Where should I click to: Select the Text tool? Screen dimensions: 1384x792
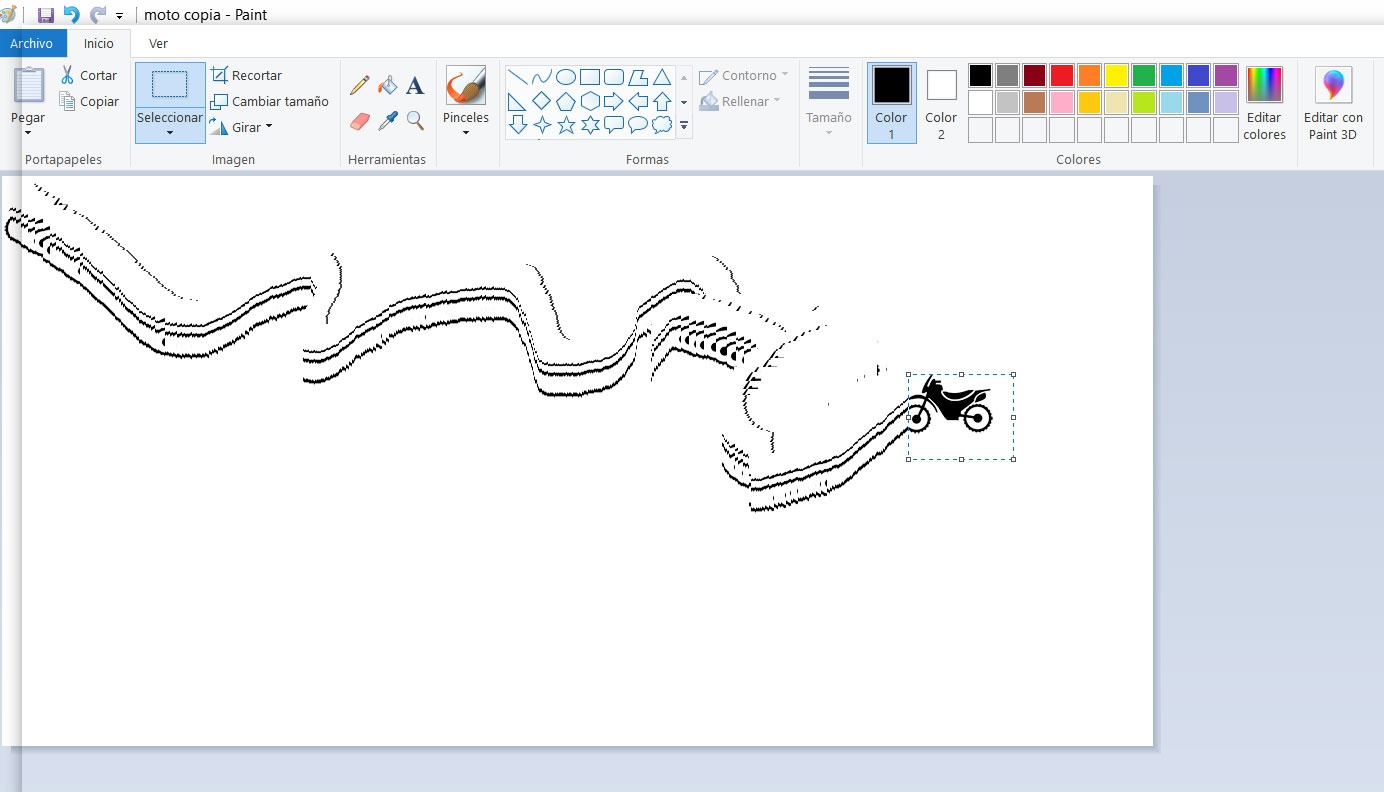[415, 86]
